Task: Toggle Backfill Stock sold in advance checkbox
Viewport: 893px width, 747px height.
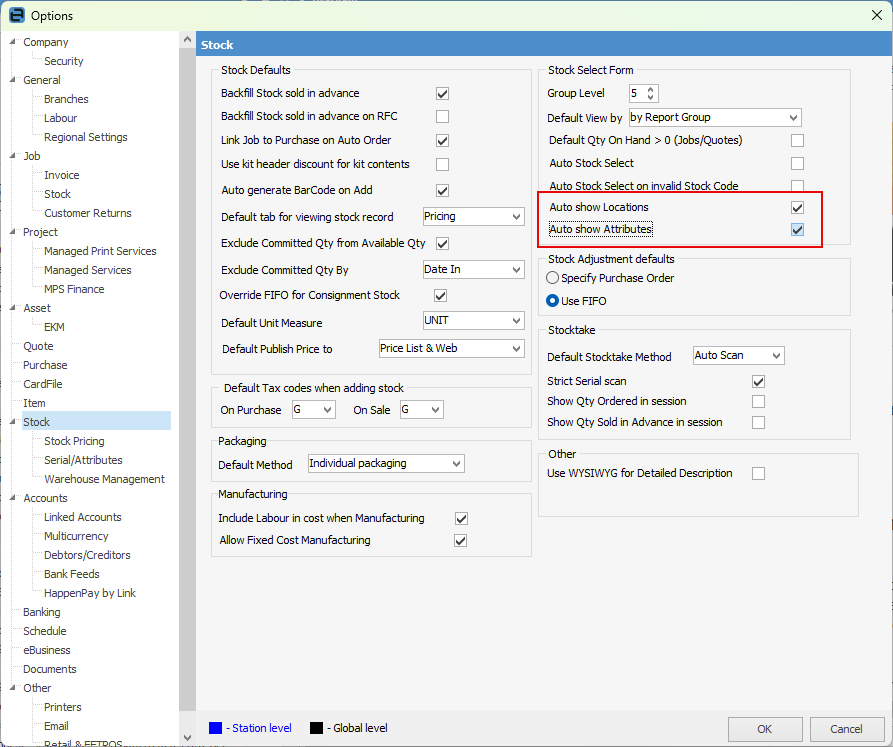Action: click(443, 93)
